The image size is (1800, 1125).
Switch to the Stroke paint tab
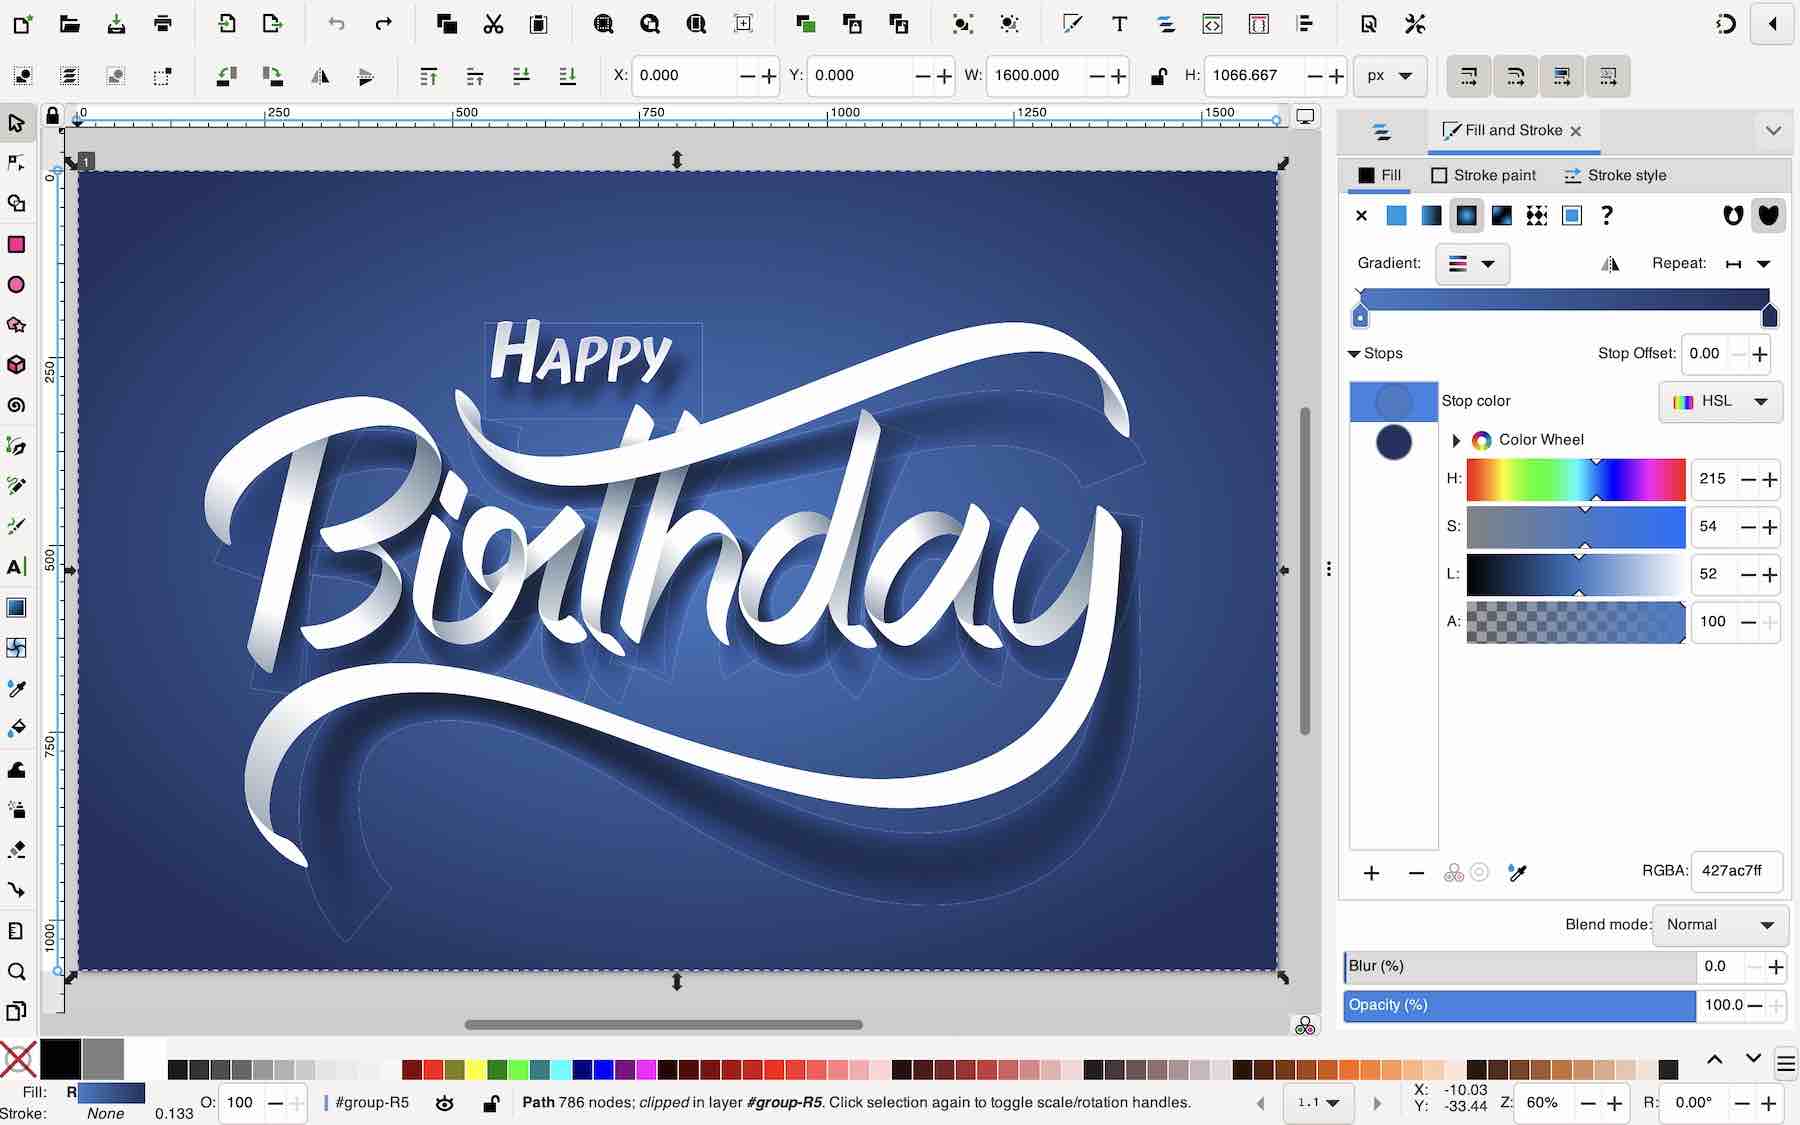(1484, 175)
